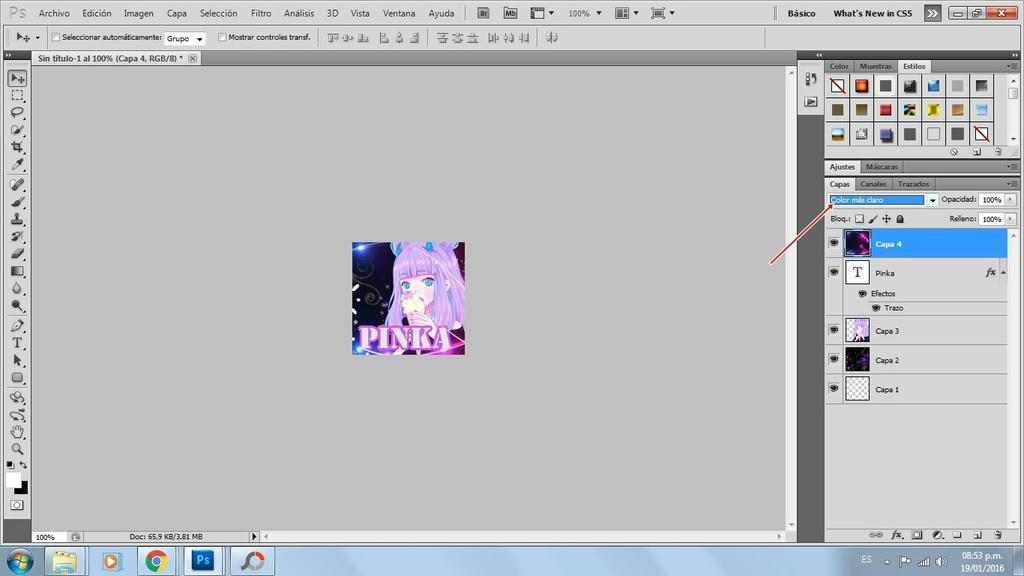
Task: Select the Brush tool
Action: point(17,202)
